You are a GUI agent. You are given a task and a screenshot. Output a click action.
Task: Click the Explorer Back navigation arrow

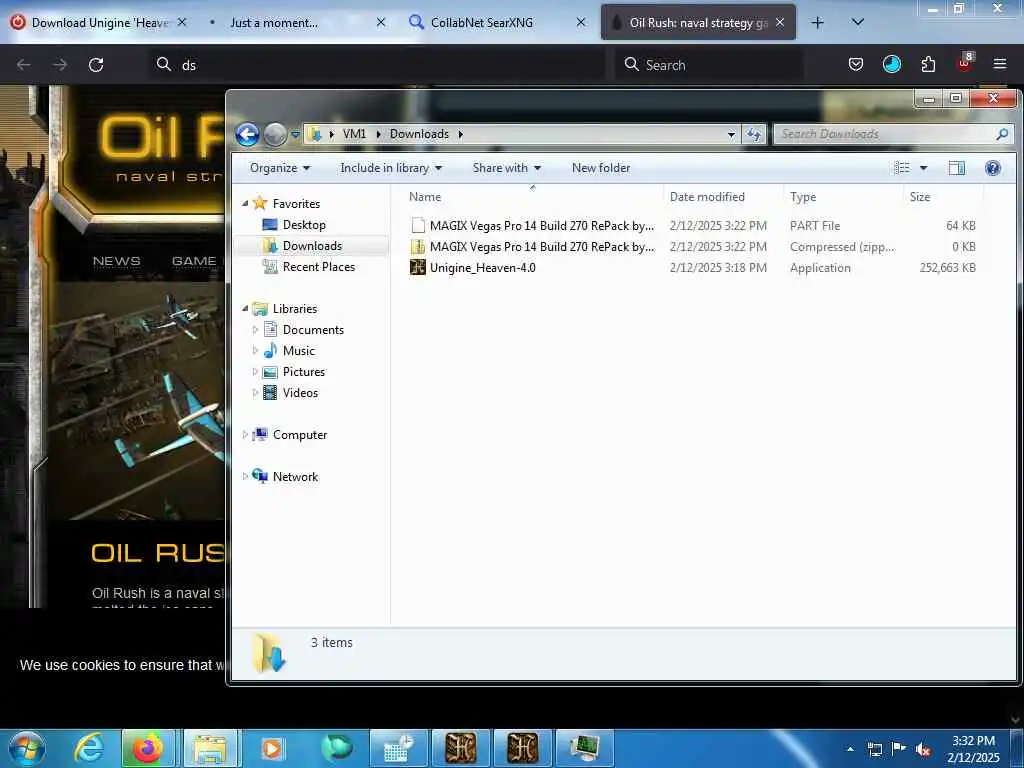point(247,135)
